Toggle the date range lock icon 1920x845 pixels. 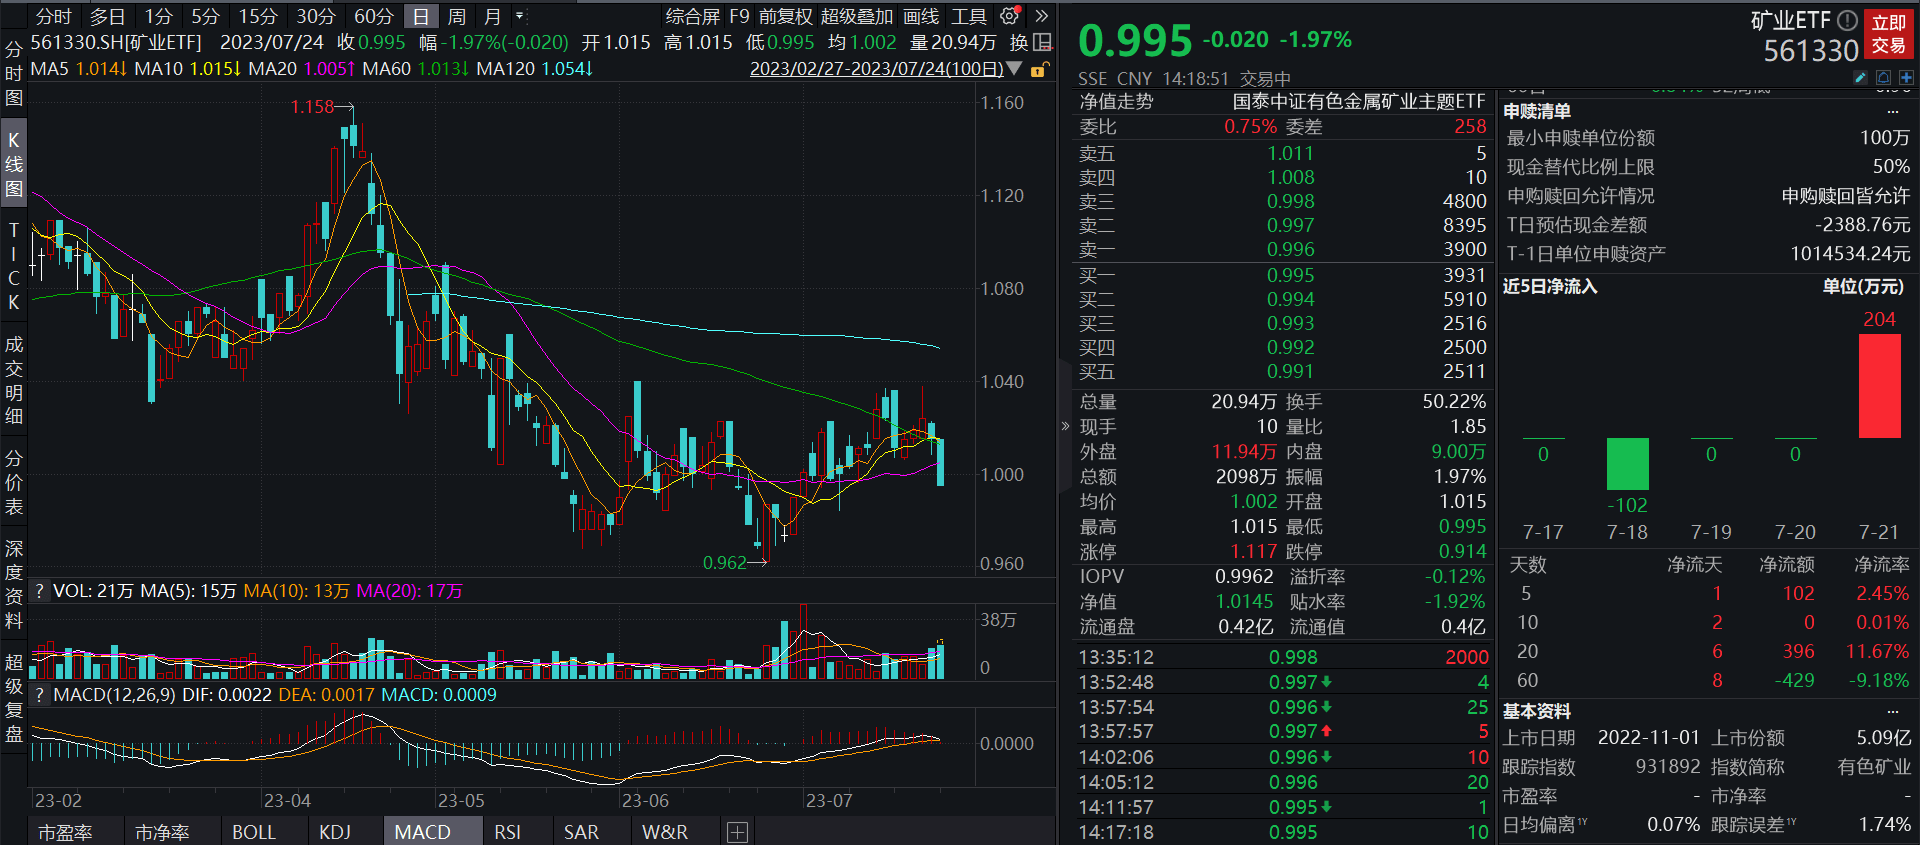pyautogui.click(x=1039, y=69)
